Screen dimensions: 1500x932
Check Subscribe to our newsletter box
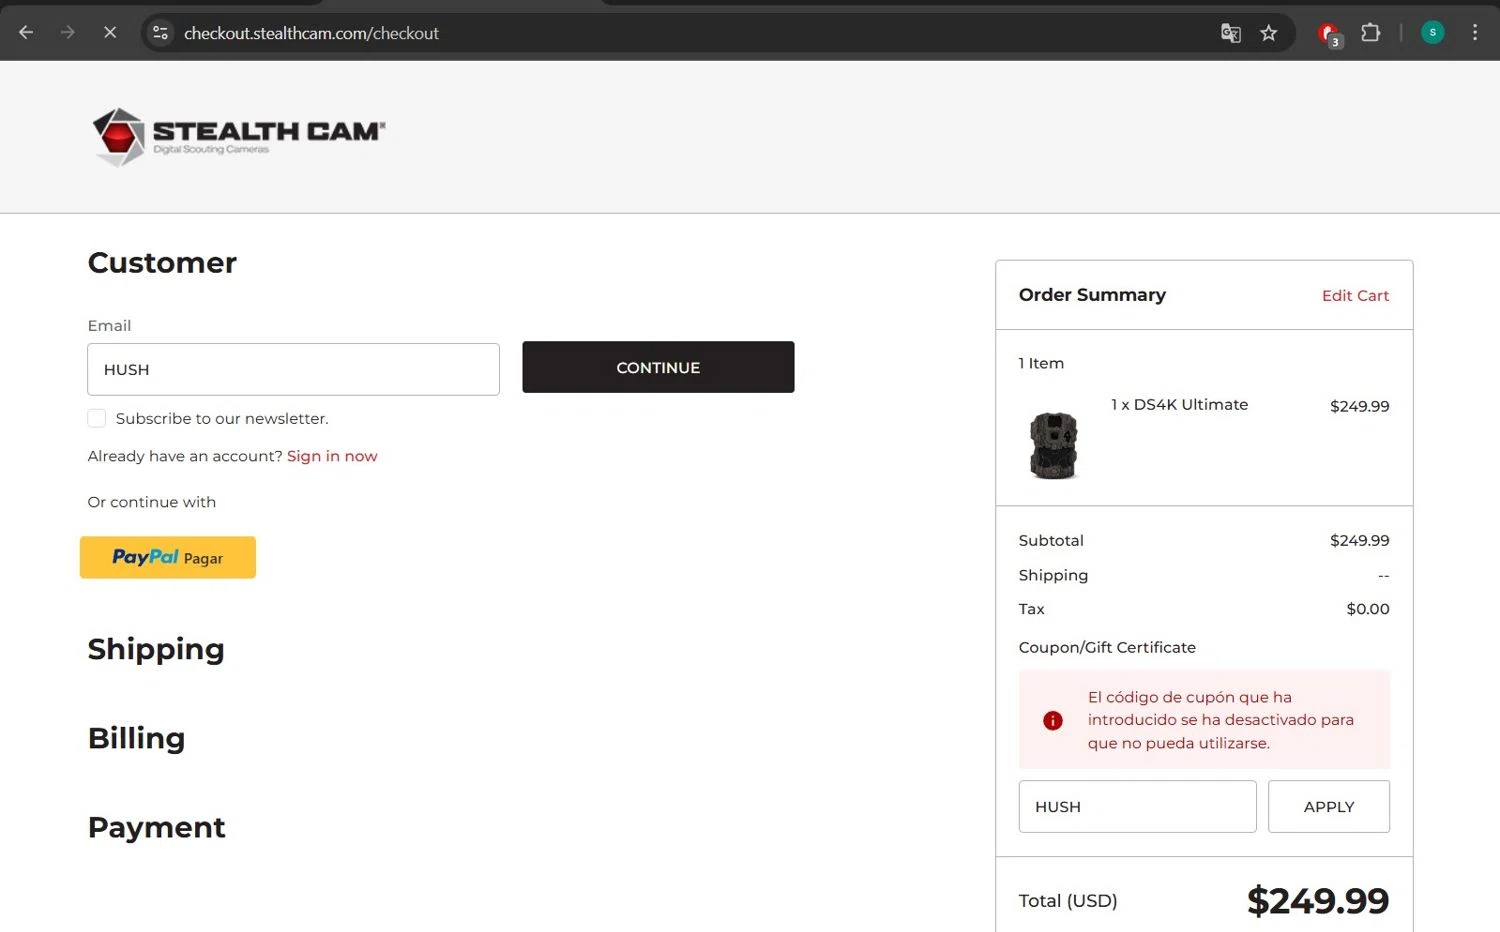[97, 418]
